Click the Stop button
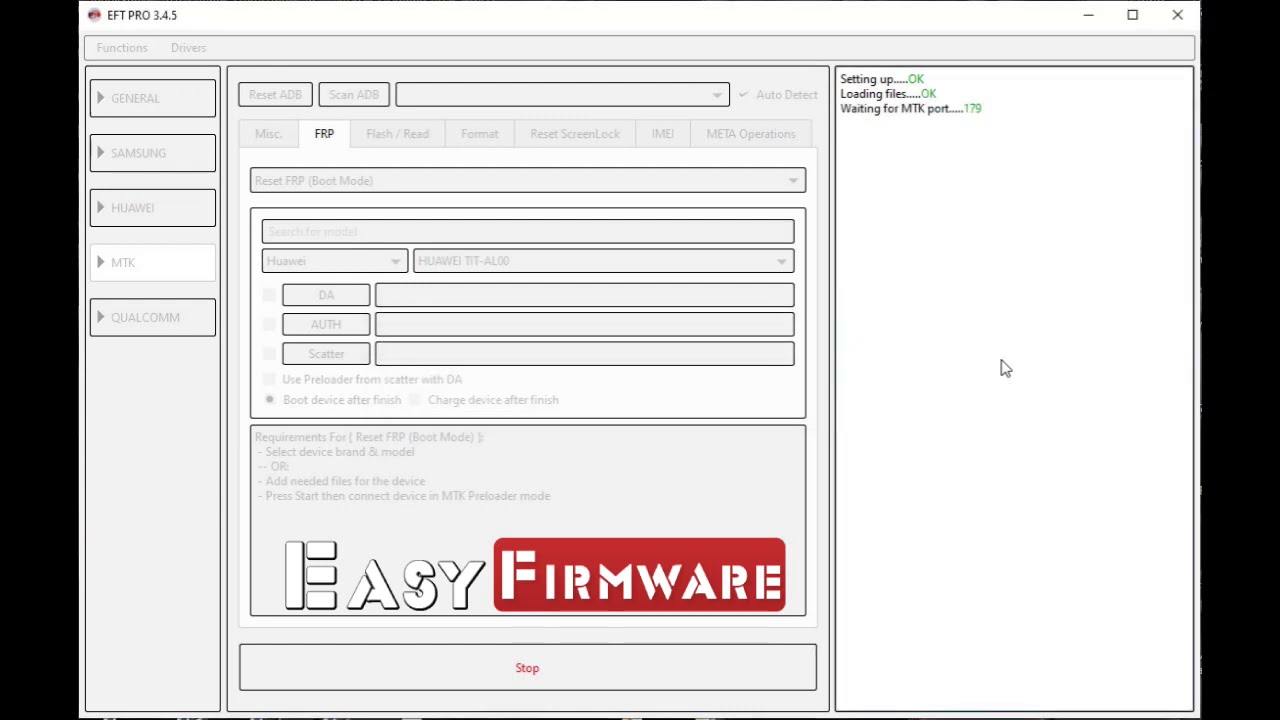Viewport: 1280px width, 720px height. tap(528, 668)
